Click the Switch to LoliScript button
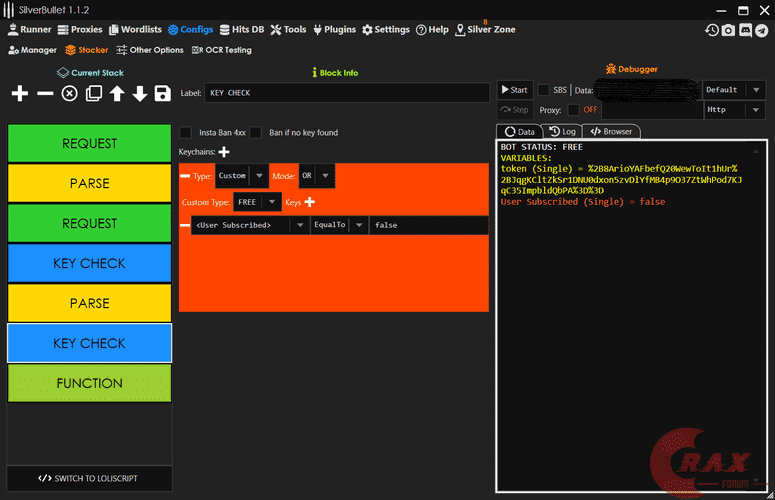This screenshot has height=500, width=775. 89,478
